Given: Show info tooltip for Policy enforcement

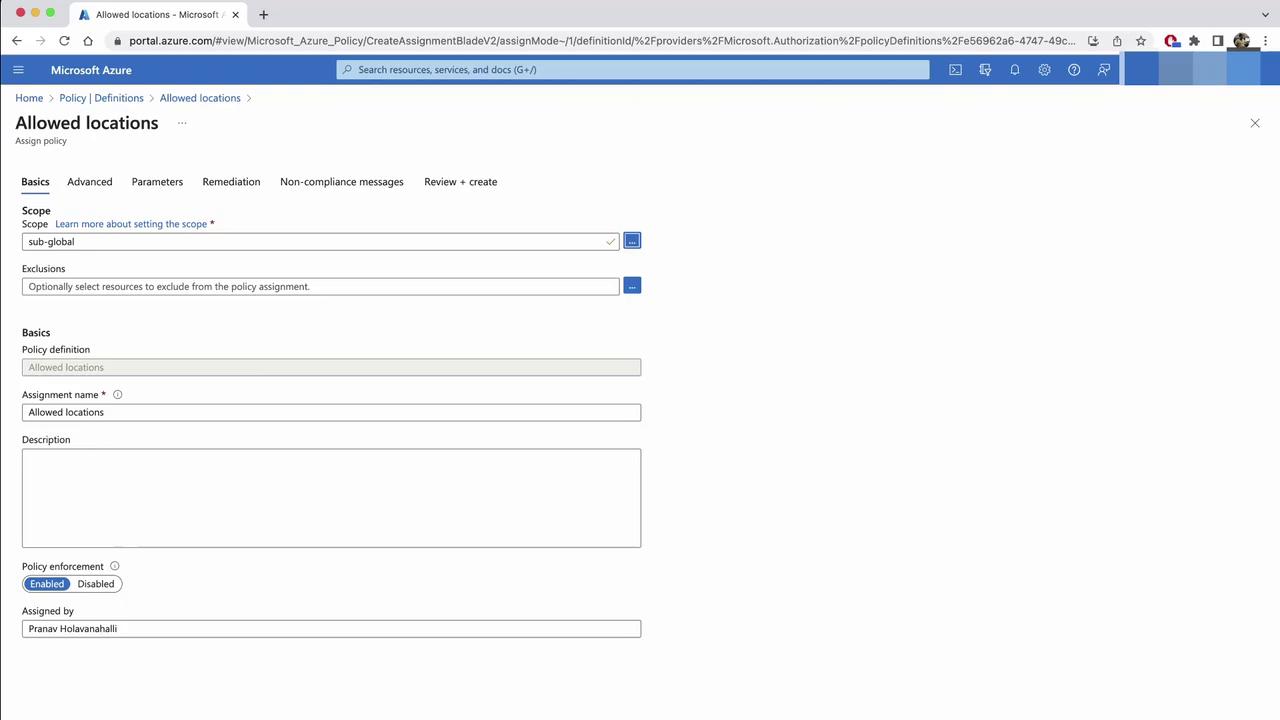Looking at the screenshot, I should (x=114, y=566).
